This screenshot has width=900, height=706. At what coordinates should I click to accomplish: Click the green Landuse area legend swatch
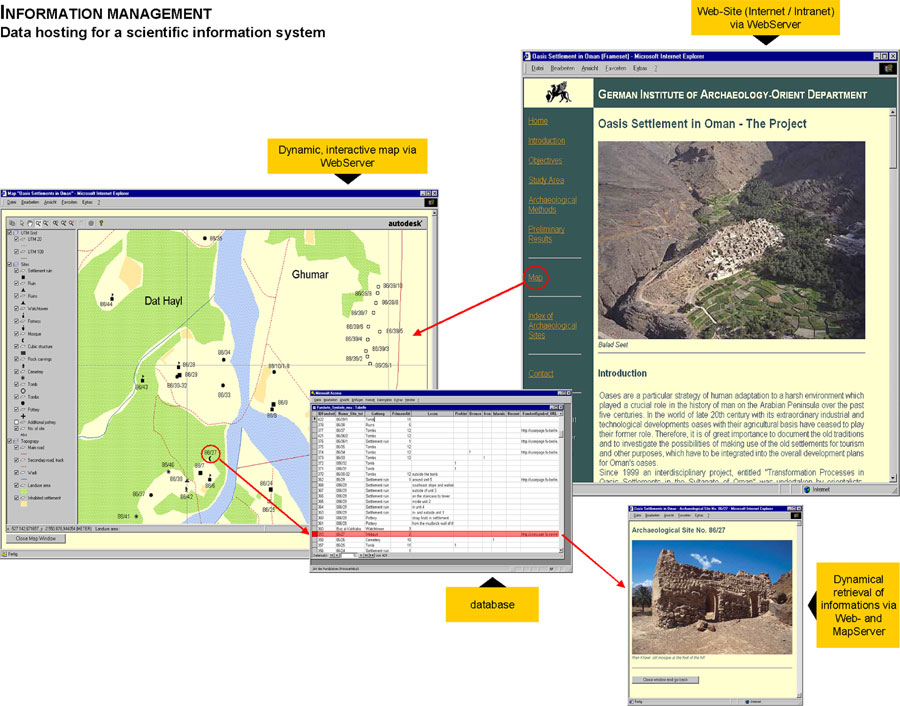click(x=24, y=491)
